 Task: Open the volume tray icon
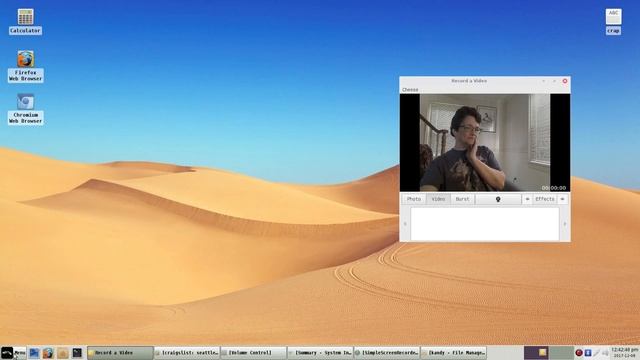(605, 353)
